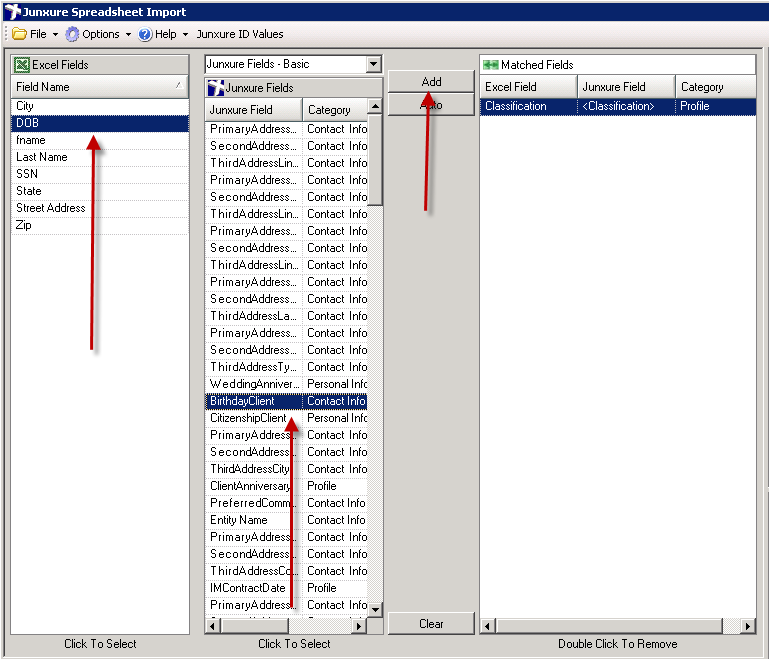Expand the Help menu dropdown arrow
This screenshot has width=769, height=659.
coord(185,34)
